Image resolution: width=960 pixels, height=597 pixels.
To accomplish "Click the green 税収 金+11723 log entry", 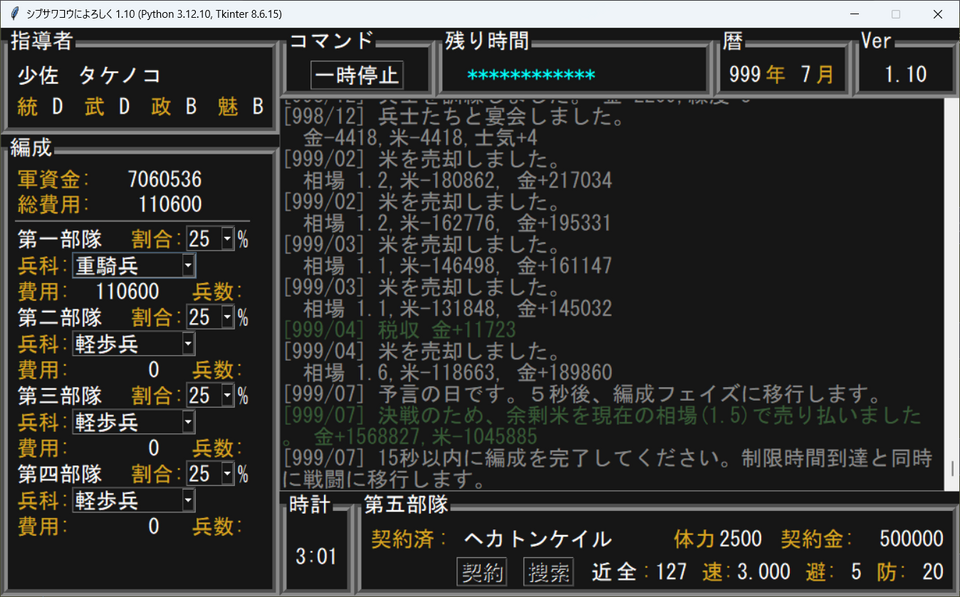I will click(400, 330).
